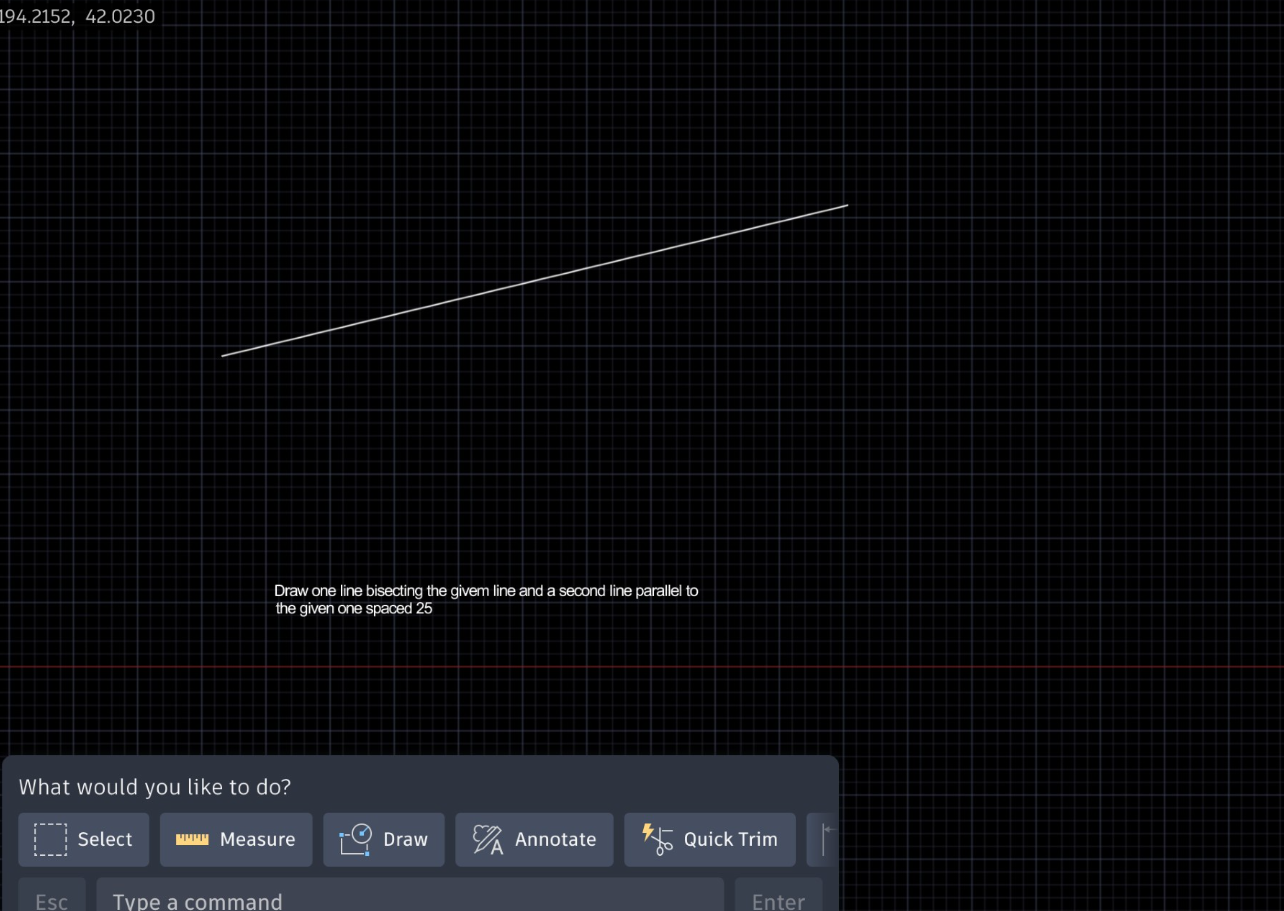Image resolution: width=1284 pixels, height=911 pixels.
Task: Activate the Measure tool with ruler icon
Action: (x=236, y=839)
